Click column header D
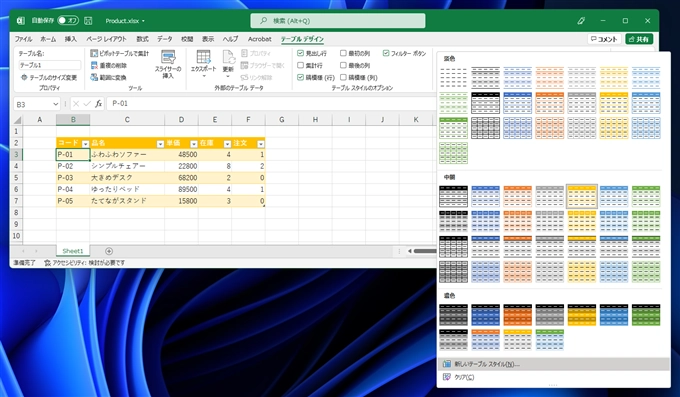This screenshot has height=397, width=680. tap(181, 120)
